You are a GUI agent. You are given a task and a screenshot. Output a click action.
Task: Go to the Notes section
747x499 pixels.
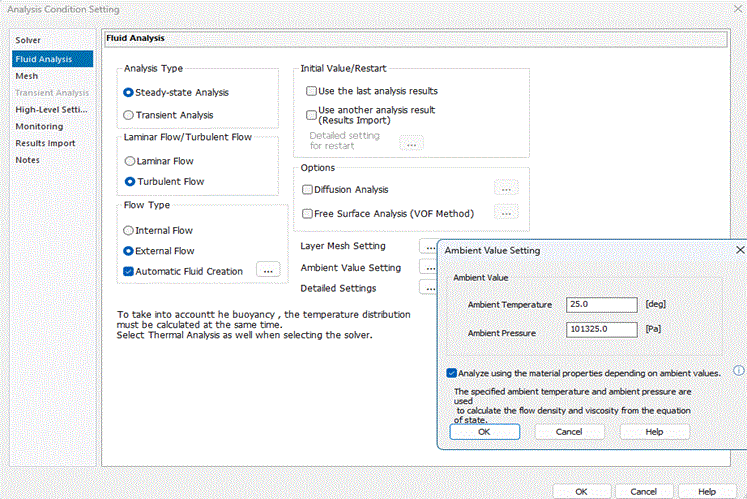point(28,160)
